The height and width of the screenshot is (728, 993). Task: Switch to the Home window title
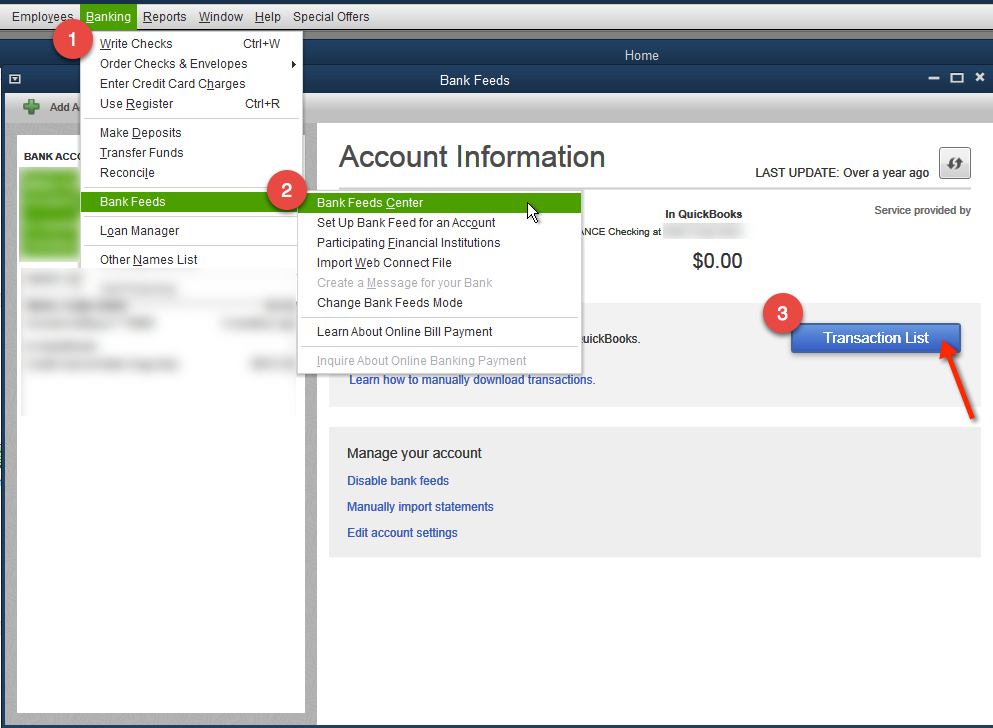tap(642, 56)
